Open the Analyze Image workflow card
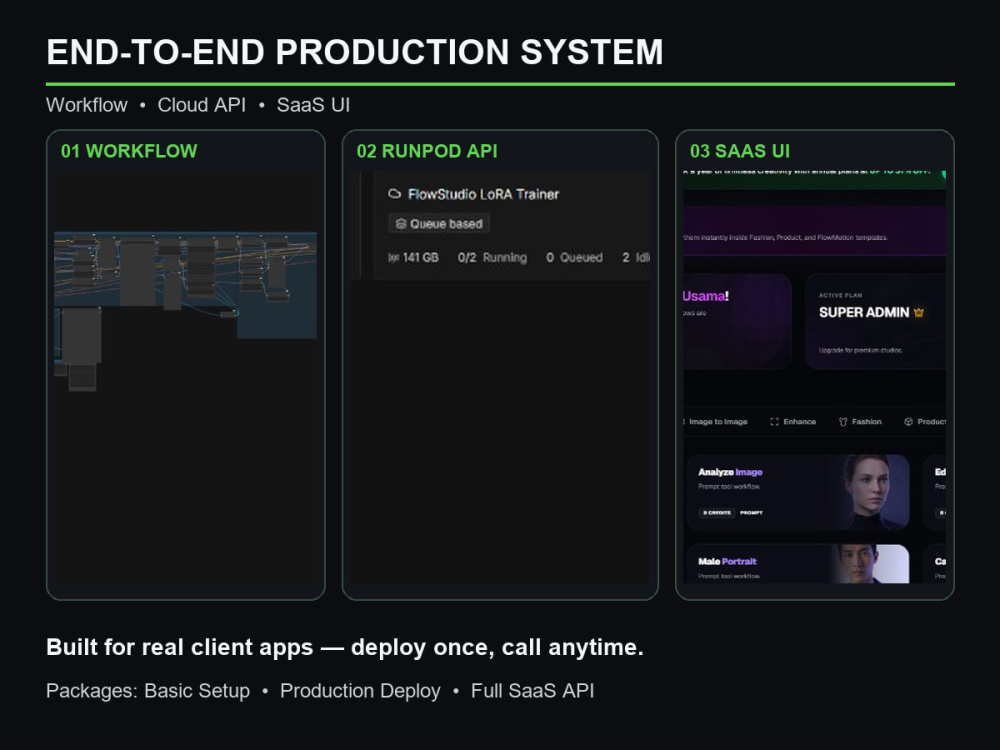The height and width of the screenshot is (750, 1000). 798,492
